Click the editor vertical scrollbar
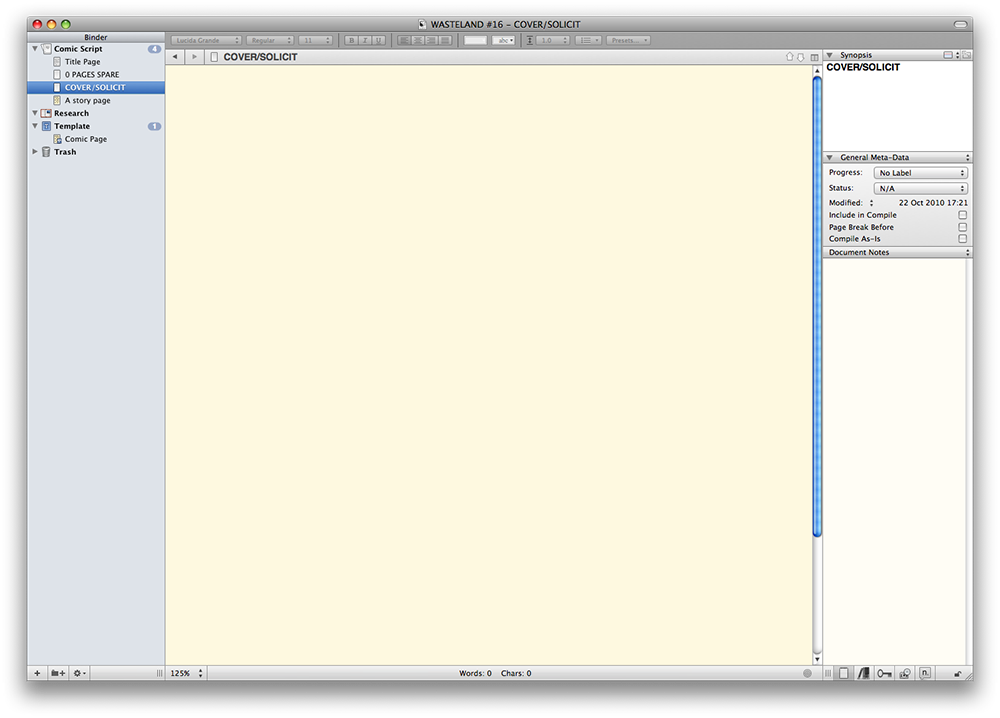This screenshot has width=1000, height=718. pos(817,300)
